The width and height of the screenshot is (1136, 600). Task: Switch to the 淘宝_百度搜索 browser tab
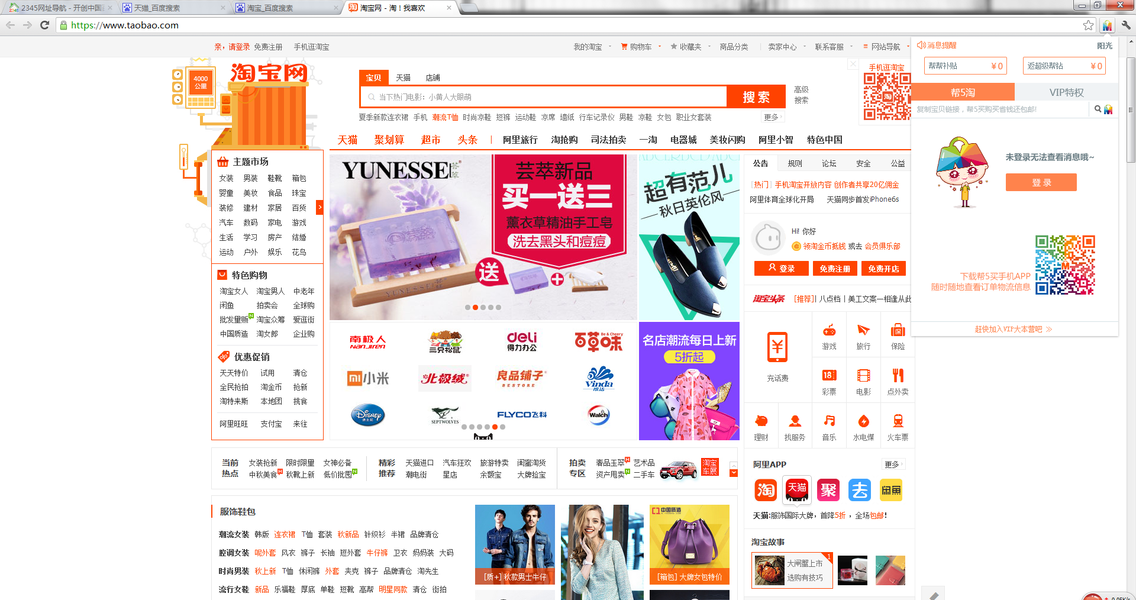284,8
